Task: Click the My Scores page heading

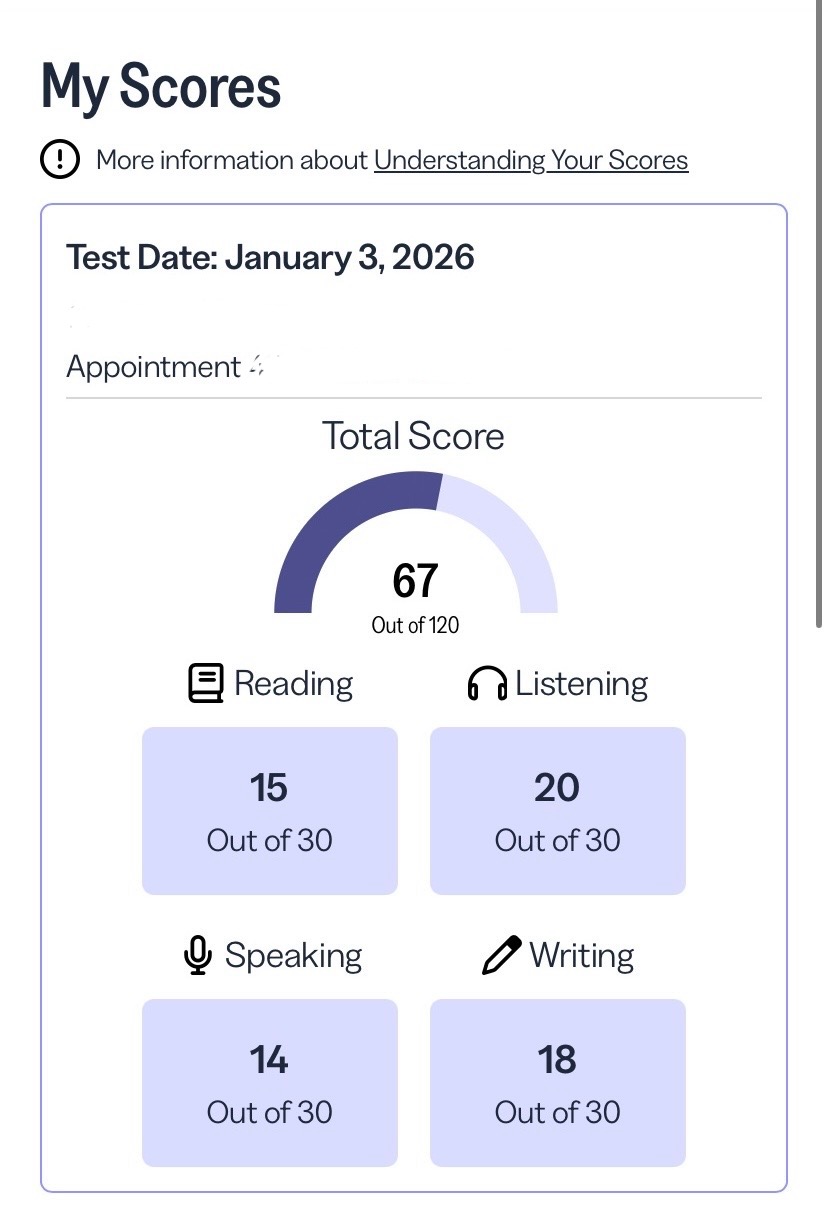Action: 161,86
